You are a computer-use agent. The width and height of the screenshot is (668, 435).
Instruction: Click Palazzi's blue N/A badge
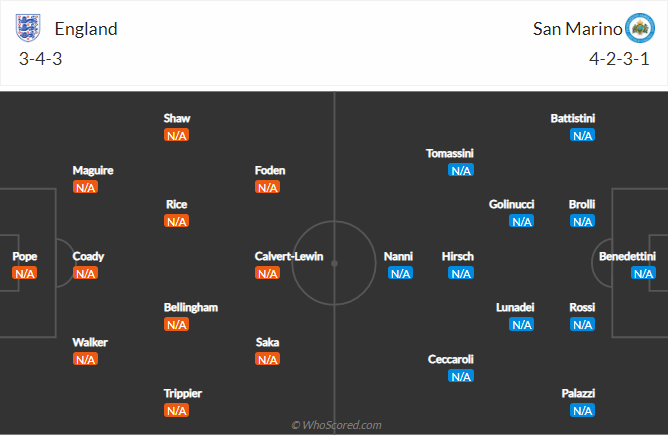(582, 410)
